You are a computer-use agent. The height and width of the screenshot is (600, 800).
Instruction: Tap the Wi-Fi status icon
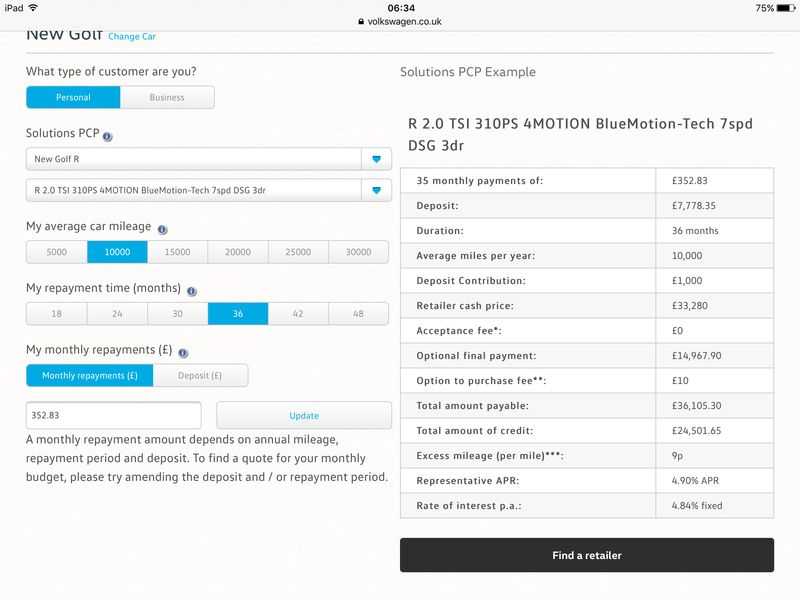pyautogui.click(x=33, y=8)
